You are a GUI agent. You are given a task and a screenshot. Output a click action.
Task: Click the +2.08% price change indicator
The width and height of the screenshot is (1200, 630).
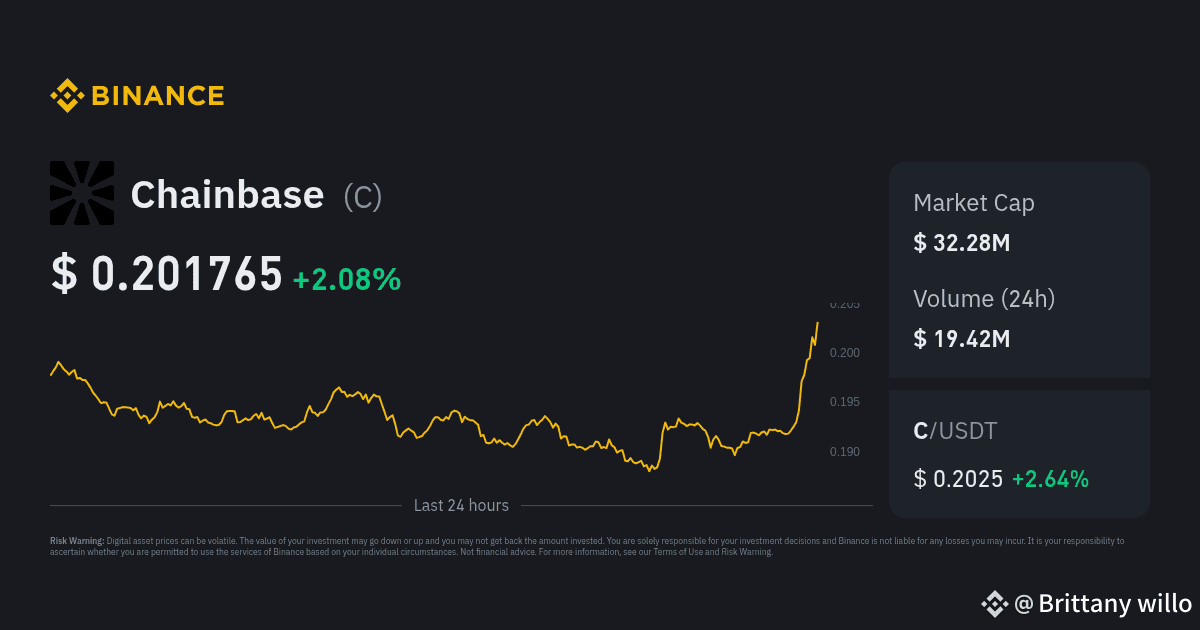tap(347, 280)
